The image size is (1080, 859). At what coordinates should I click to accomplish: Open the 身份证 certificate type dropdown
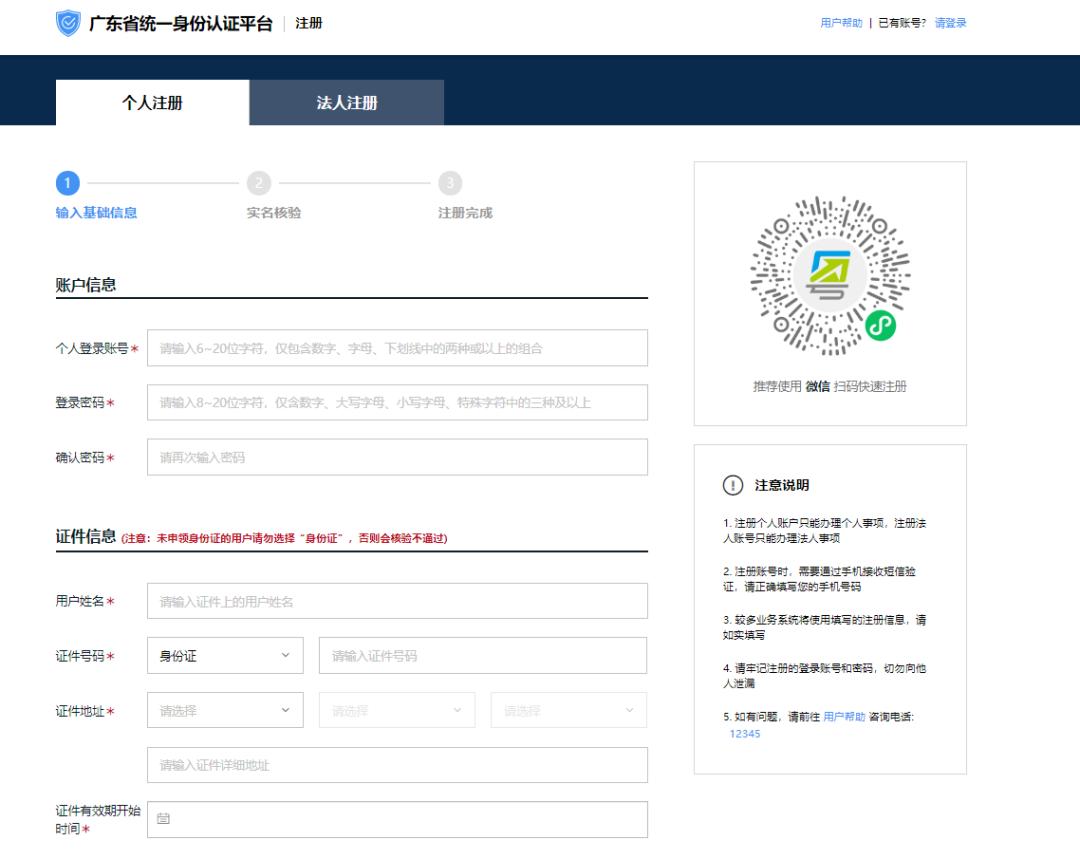[224, 655]
